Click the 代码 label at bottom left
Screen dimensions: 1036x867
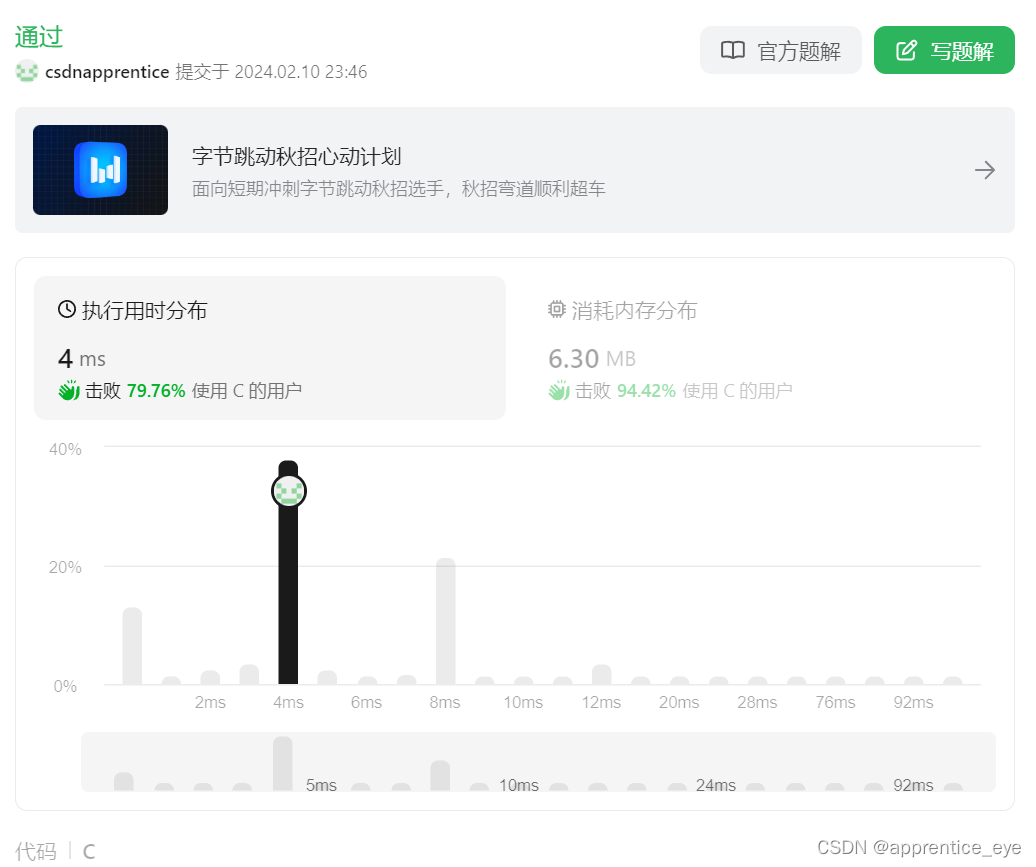coord(36,851)
